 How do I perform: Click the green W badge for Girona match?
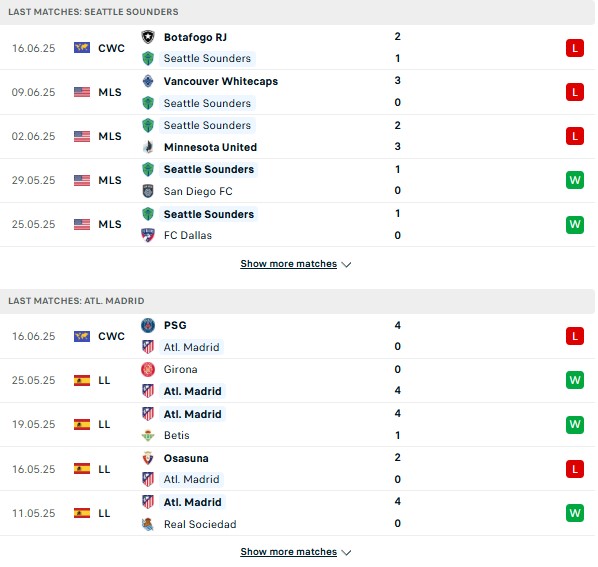[575, 380]
